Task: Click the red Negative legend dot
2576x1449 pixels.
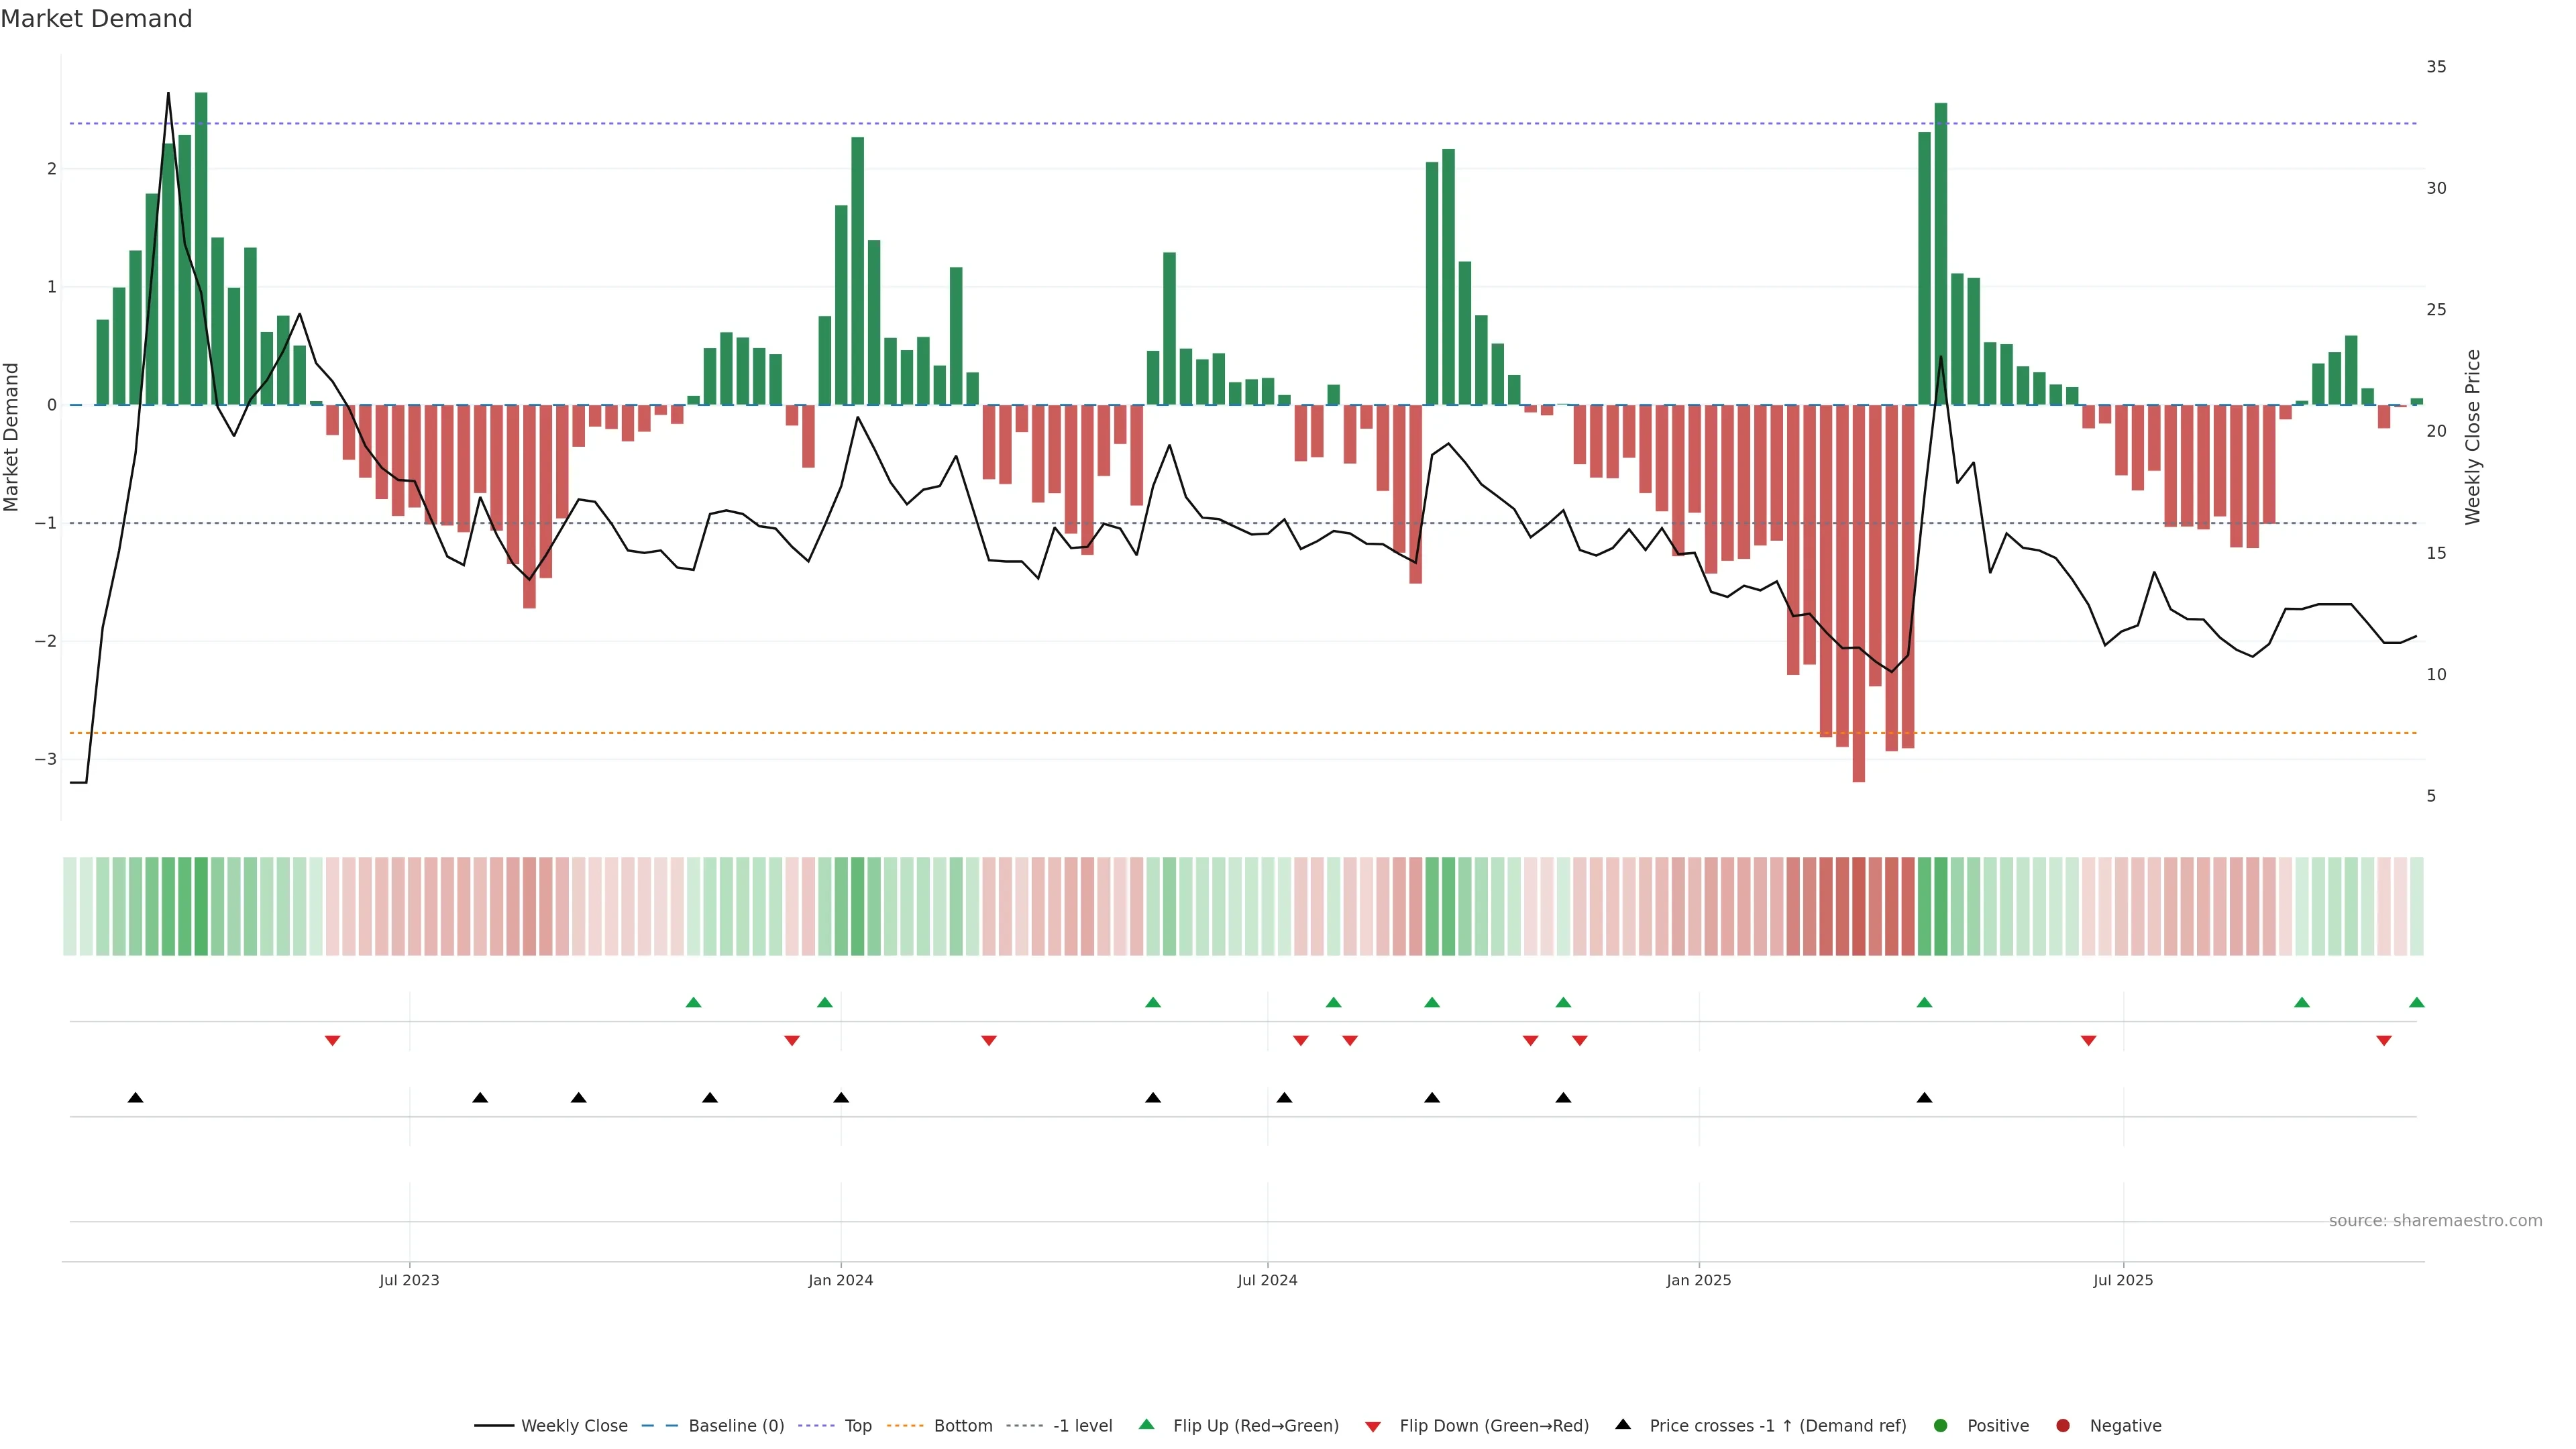Action: pyautogui.click(x=2062, y=1425)
